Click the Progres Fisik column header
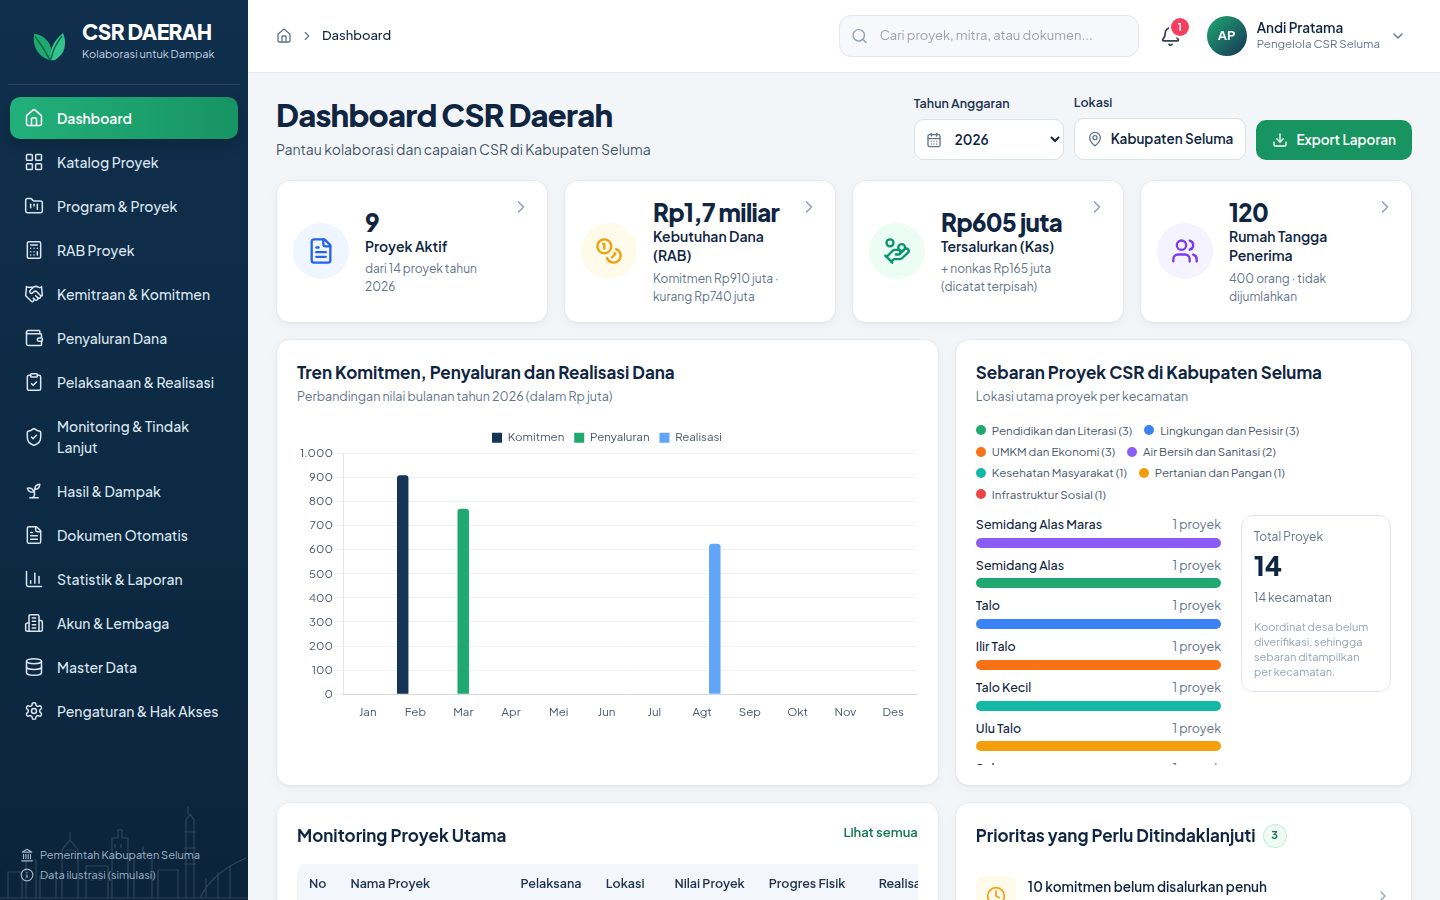 point(807,883)
